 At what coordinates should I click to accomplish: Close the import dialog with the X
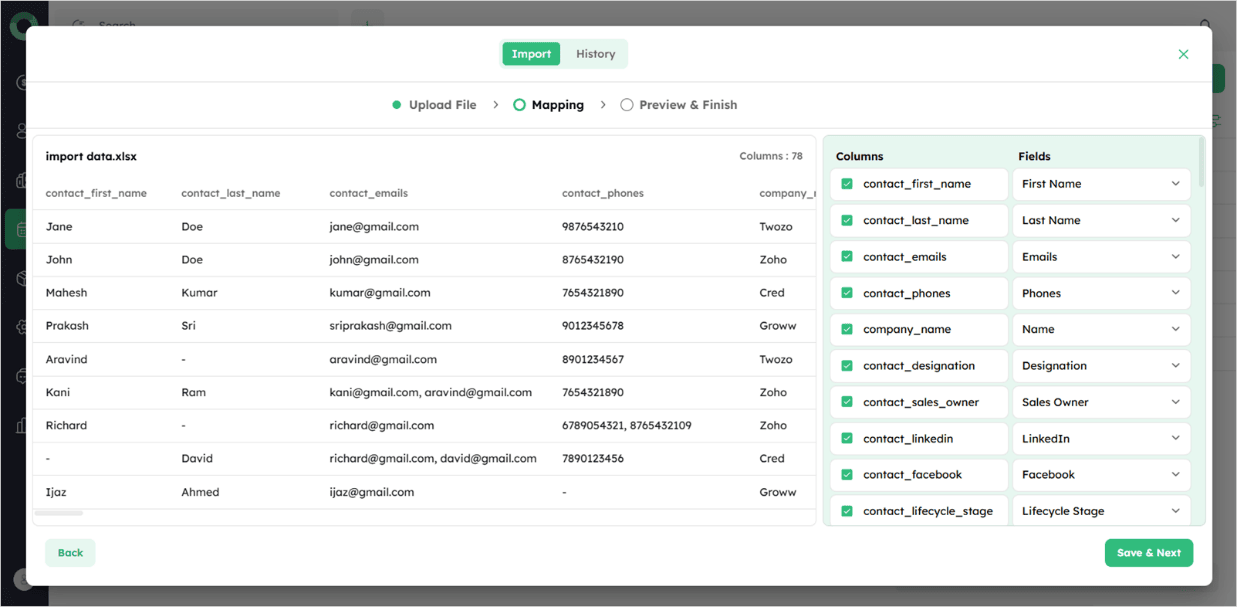tap(1183, 54)
